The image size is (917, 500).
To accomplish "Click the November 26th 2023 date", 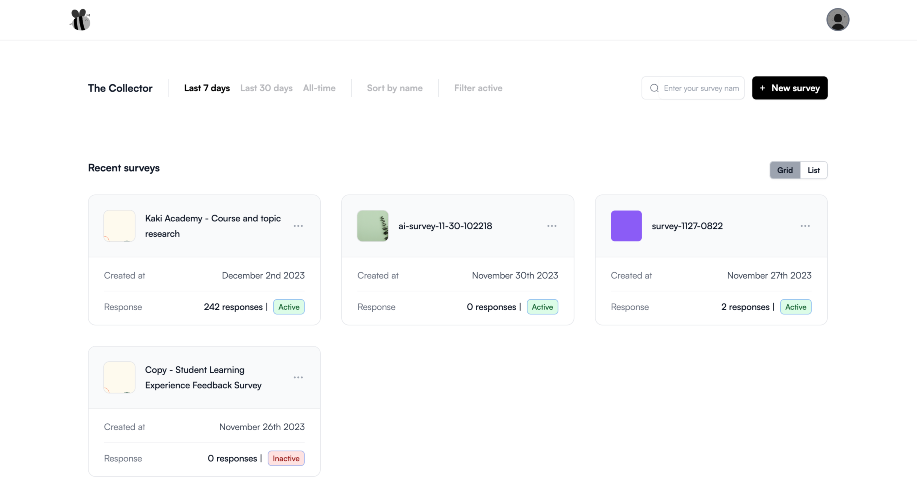I will 262,427.
